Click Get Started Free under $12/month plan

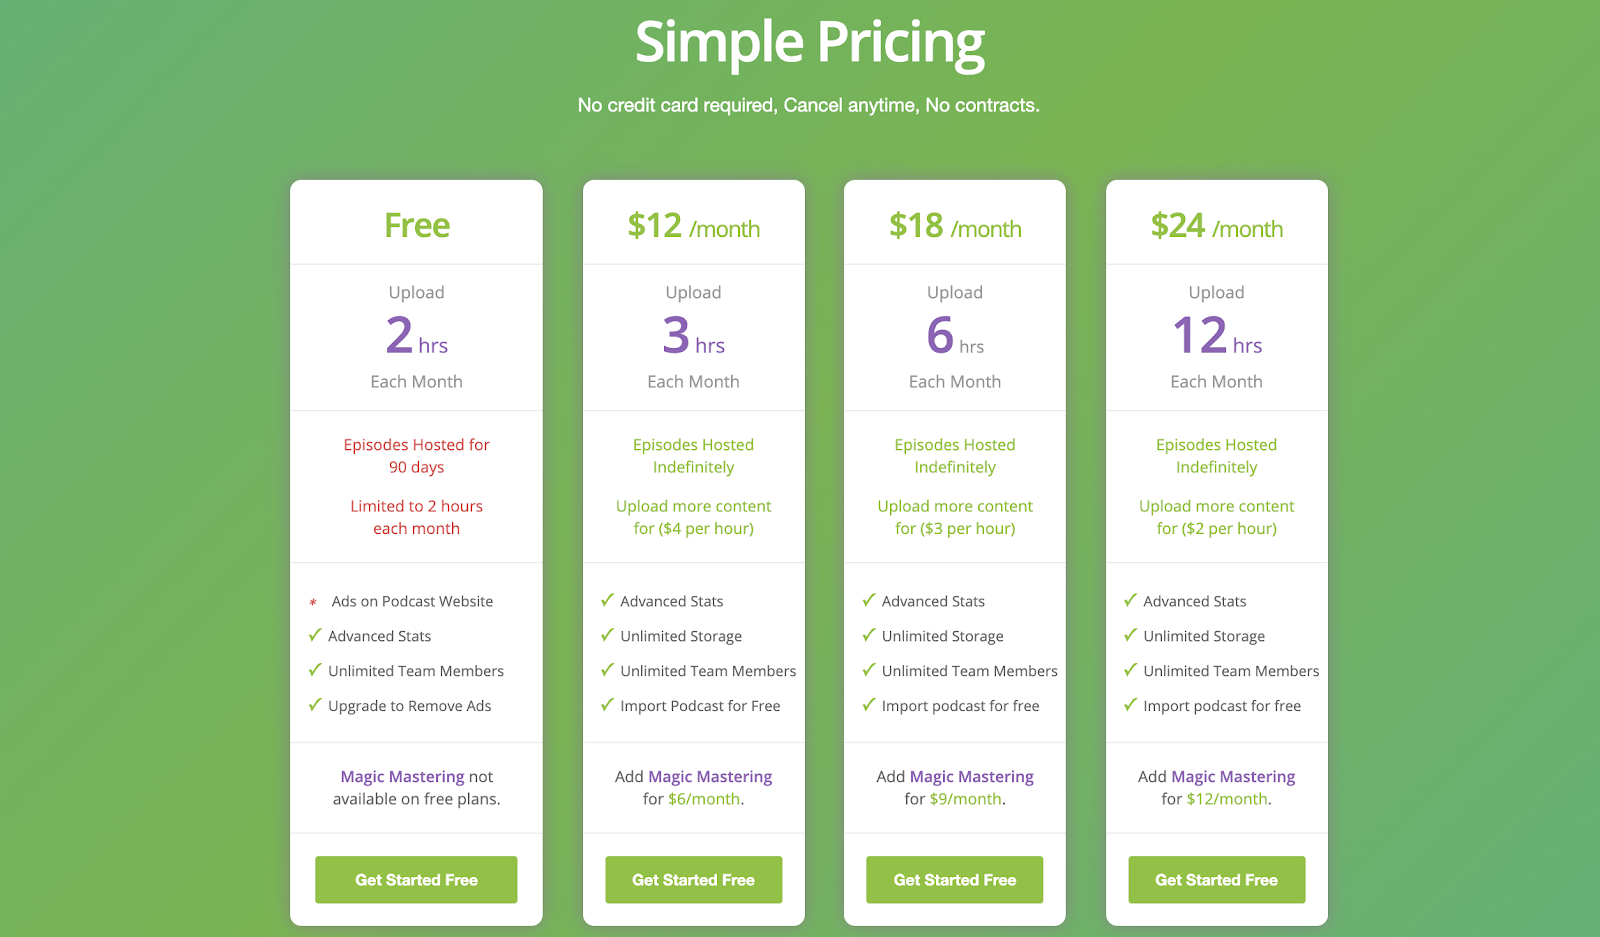(x=693, y=880)
